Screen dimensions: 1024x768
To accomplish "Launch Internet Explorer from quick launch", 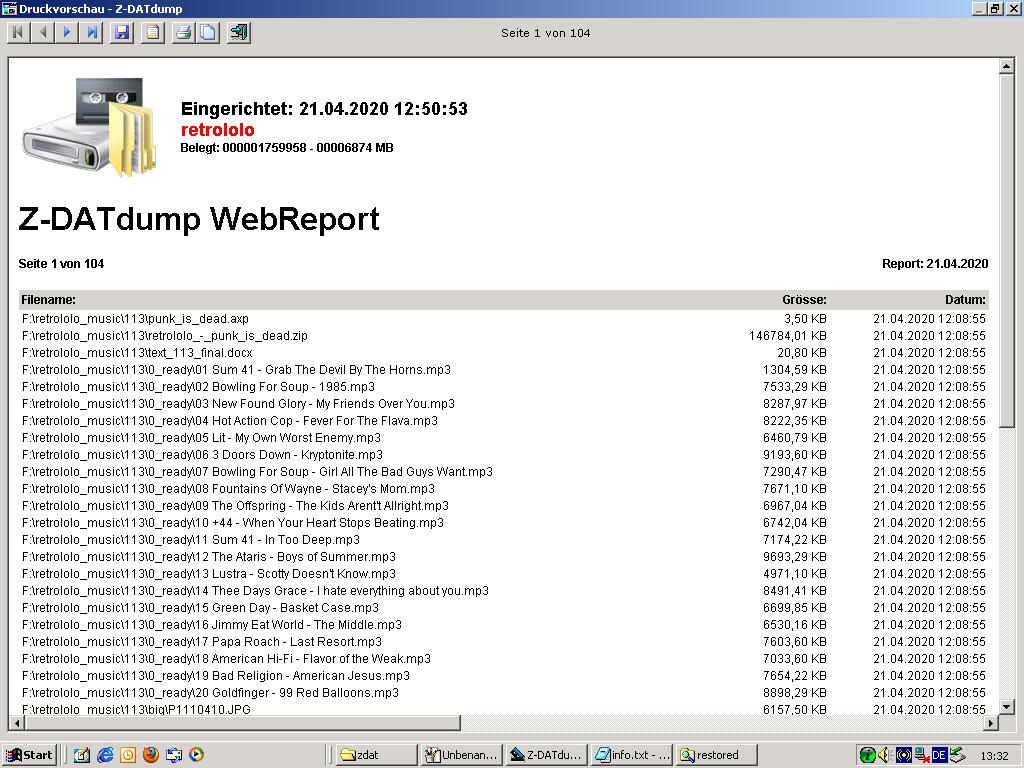I will point(104,755).
